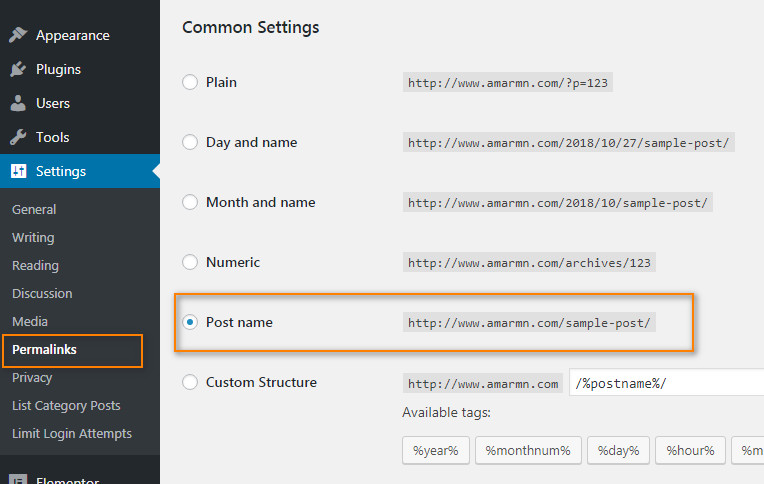Click the archives/123 example URL
The image size is (764, 484).
coord(529,262)
